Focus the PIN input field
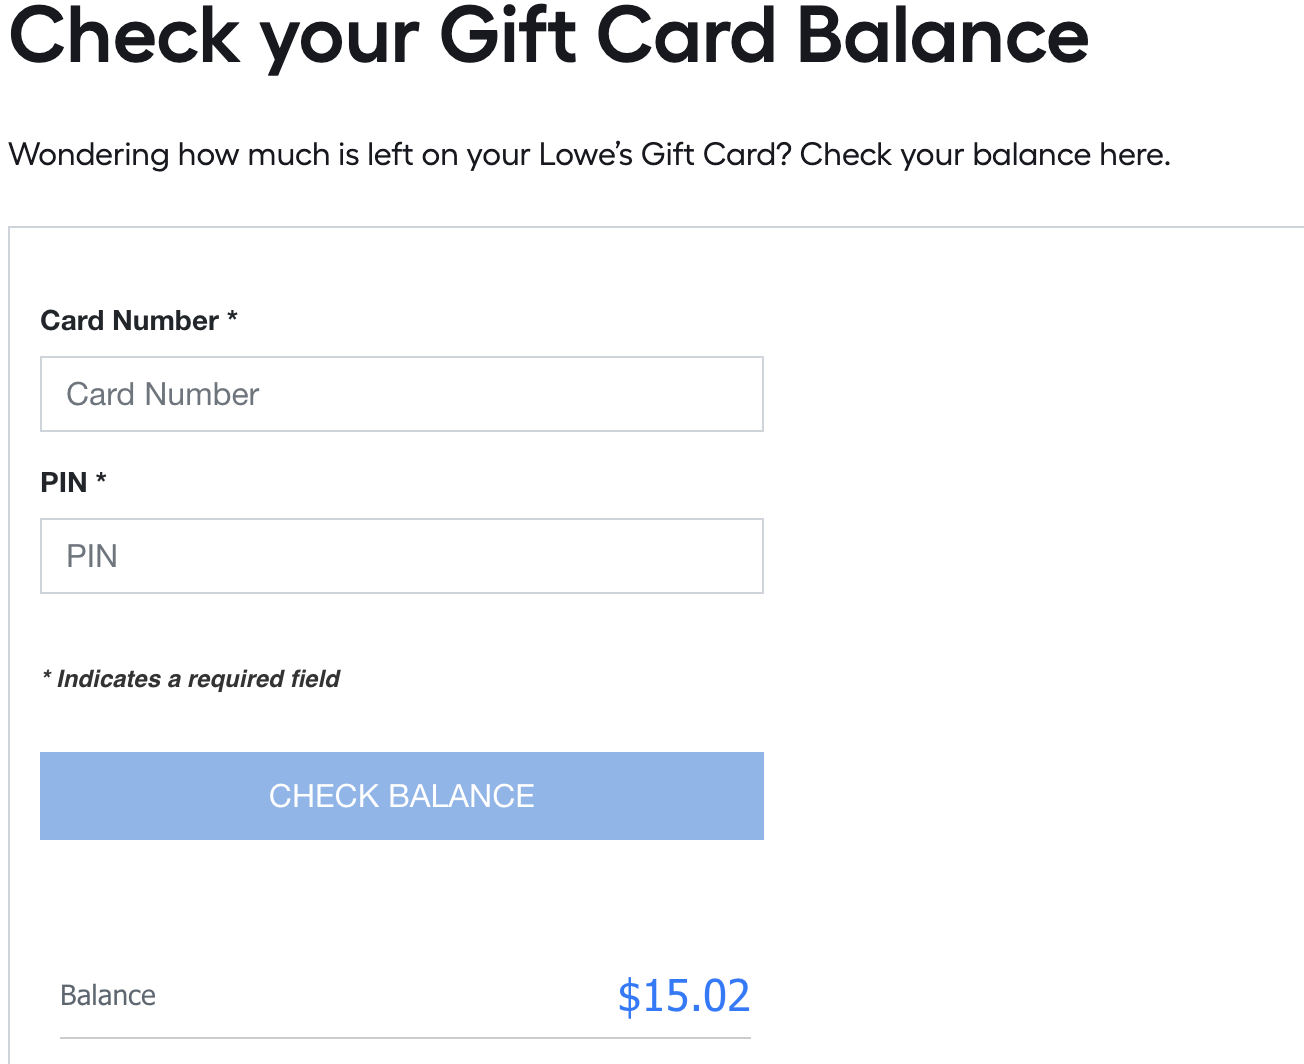This screenshot has height=1064, width=1304. coord(401,556)
